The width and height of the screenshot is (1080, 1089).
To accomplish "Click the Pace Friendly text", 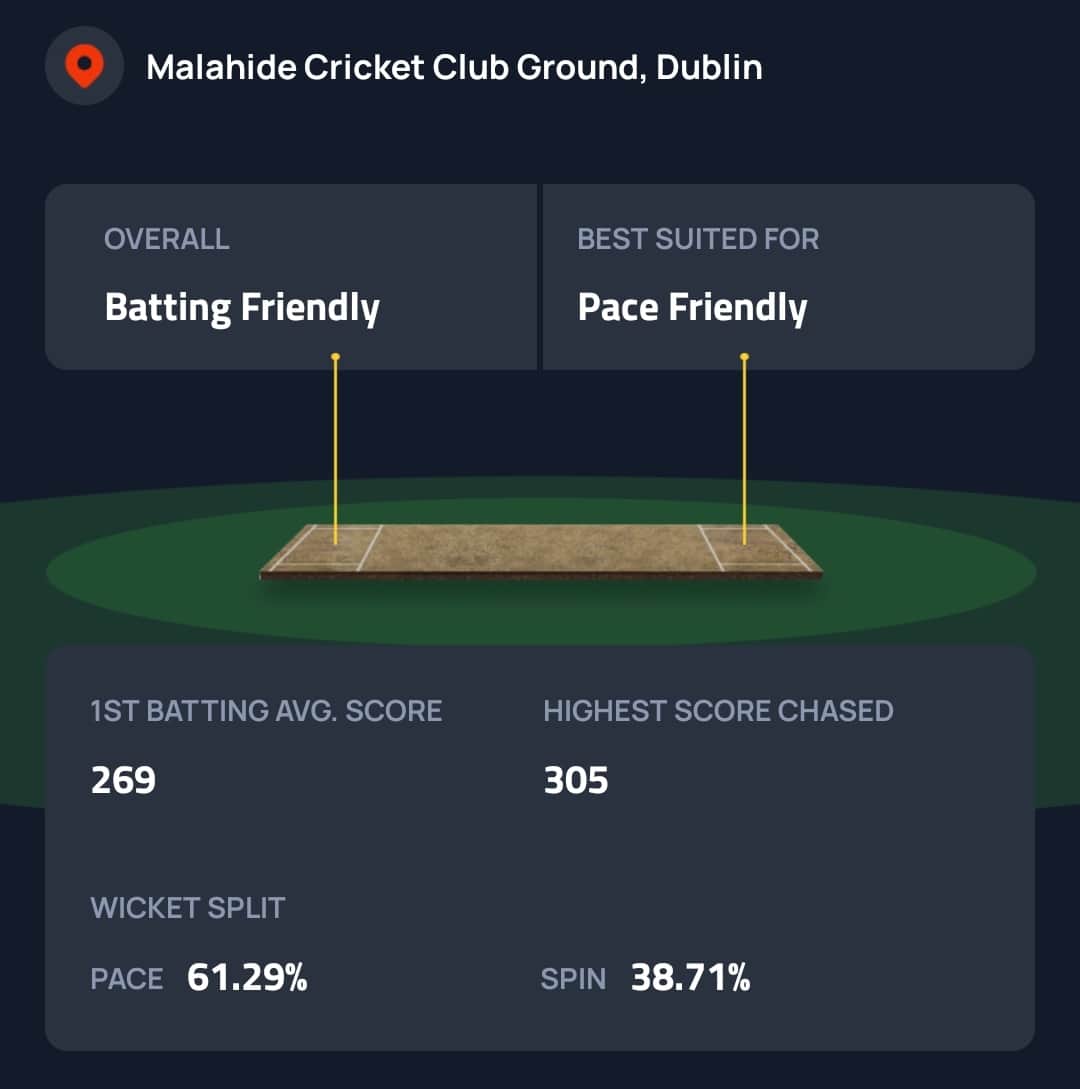I will point(692,307).
